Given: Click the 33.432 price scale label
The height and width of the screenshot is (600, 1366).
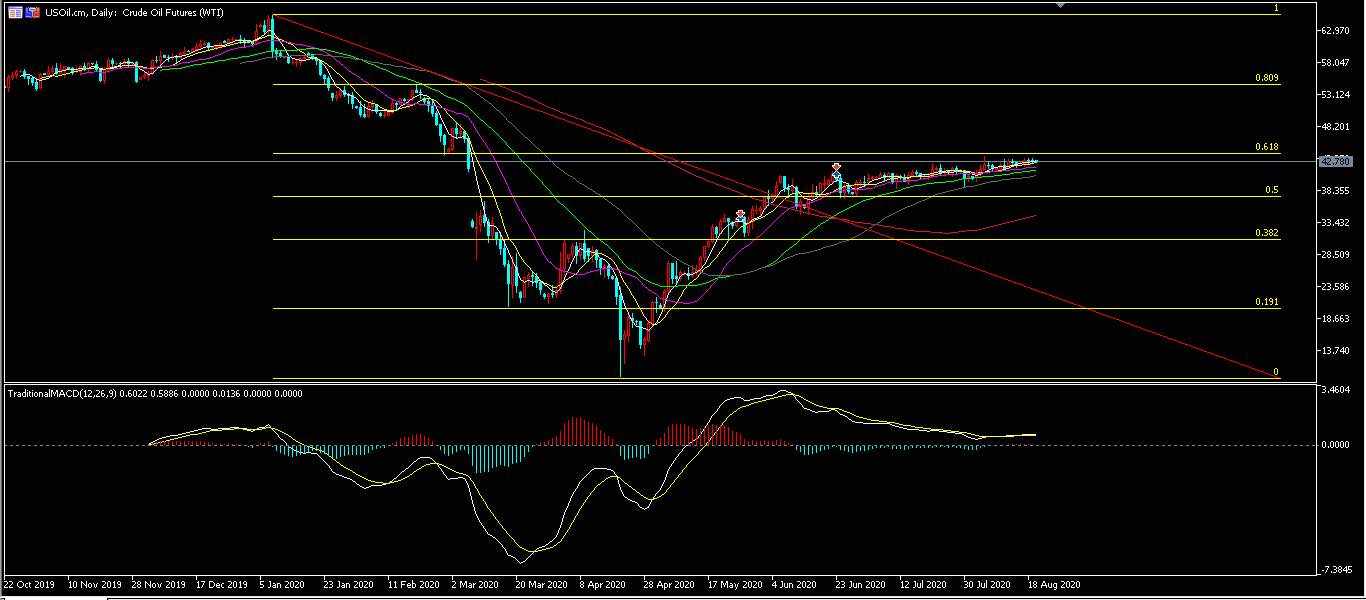Looking at the screenshot, I should pyautogui.click(x=1336, y=223).
